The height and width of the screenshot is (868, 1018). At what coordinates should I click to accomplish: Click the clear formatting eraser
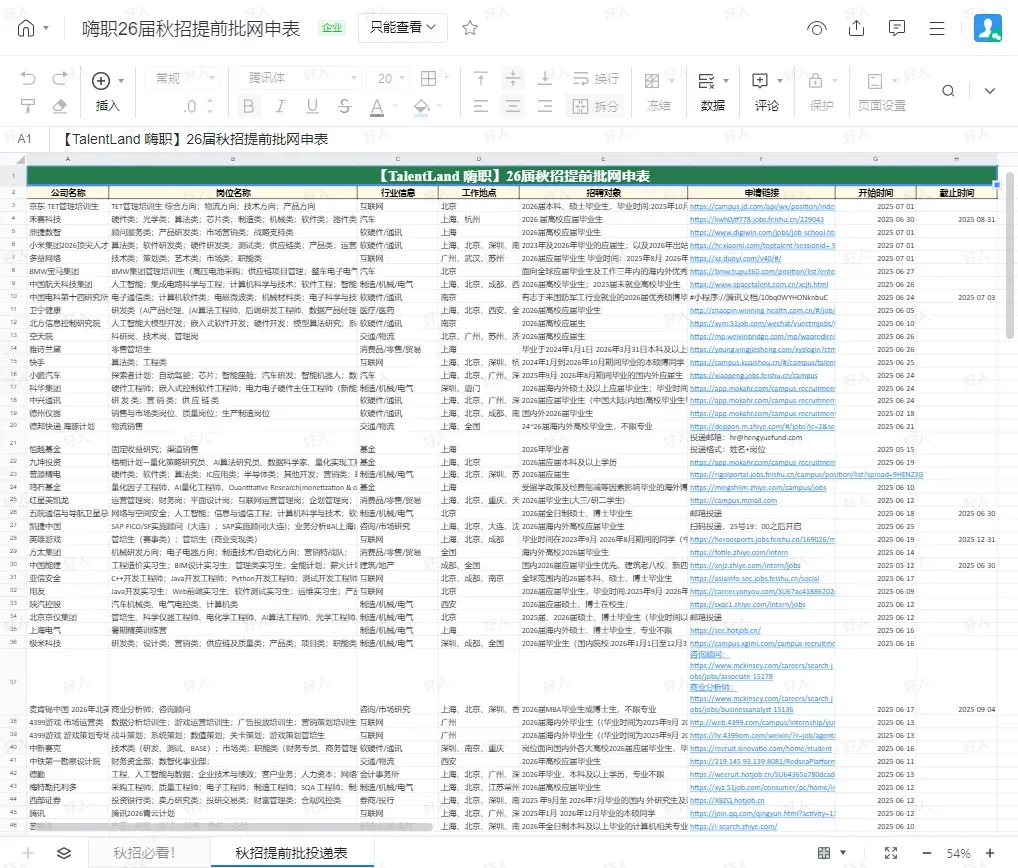click(60, 106)
